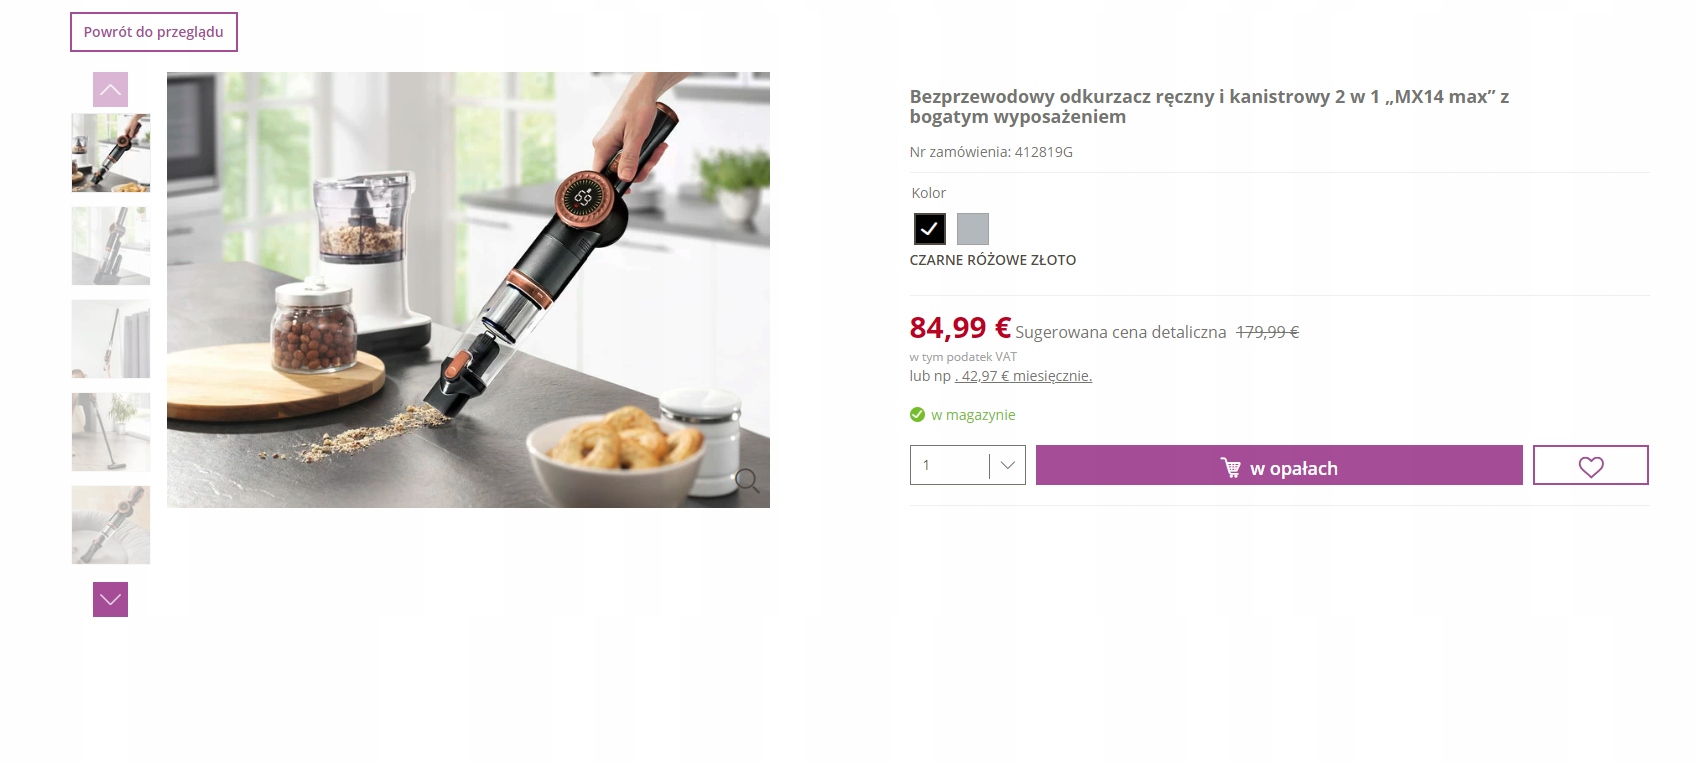Click the heart wishlist icon button

click(x=1591, y=466)
